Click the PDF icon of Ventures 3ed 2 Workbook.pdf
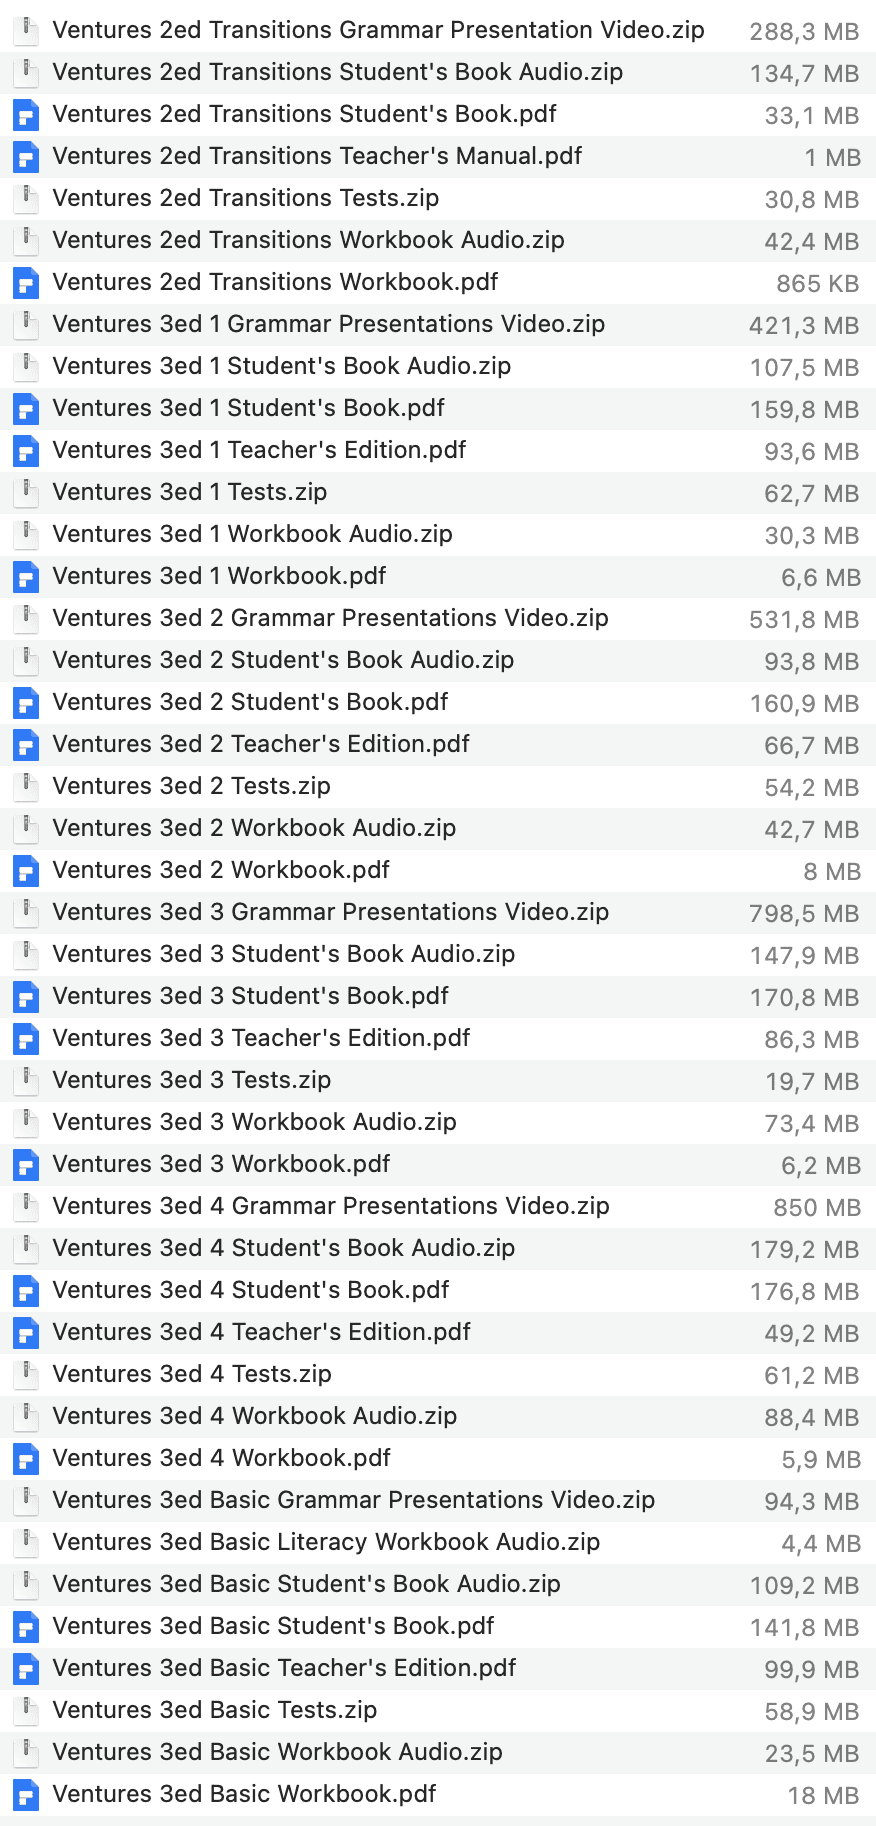 click(x=26, y=871)
